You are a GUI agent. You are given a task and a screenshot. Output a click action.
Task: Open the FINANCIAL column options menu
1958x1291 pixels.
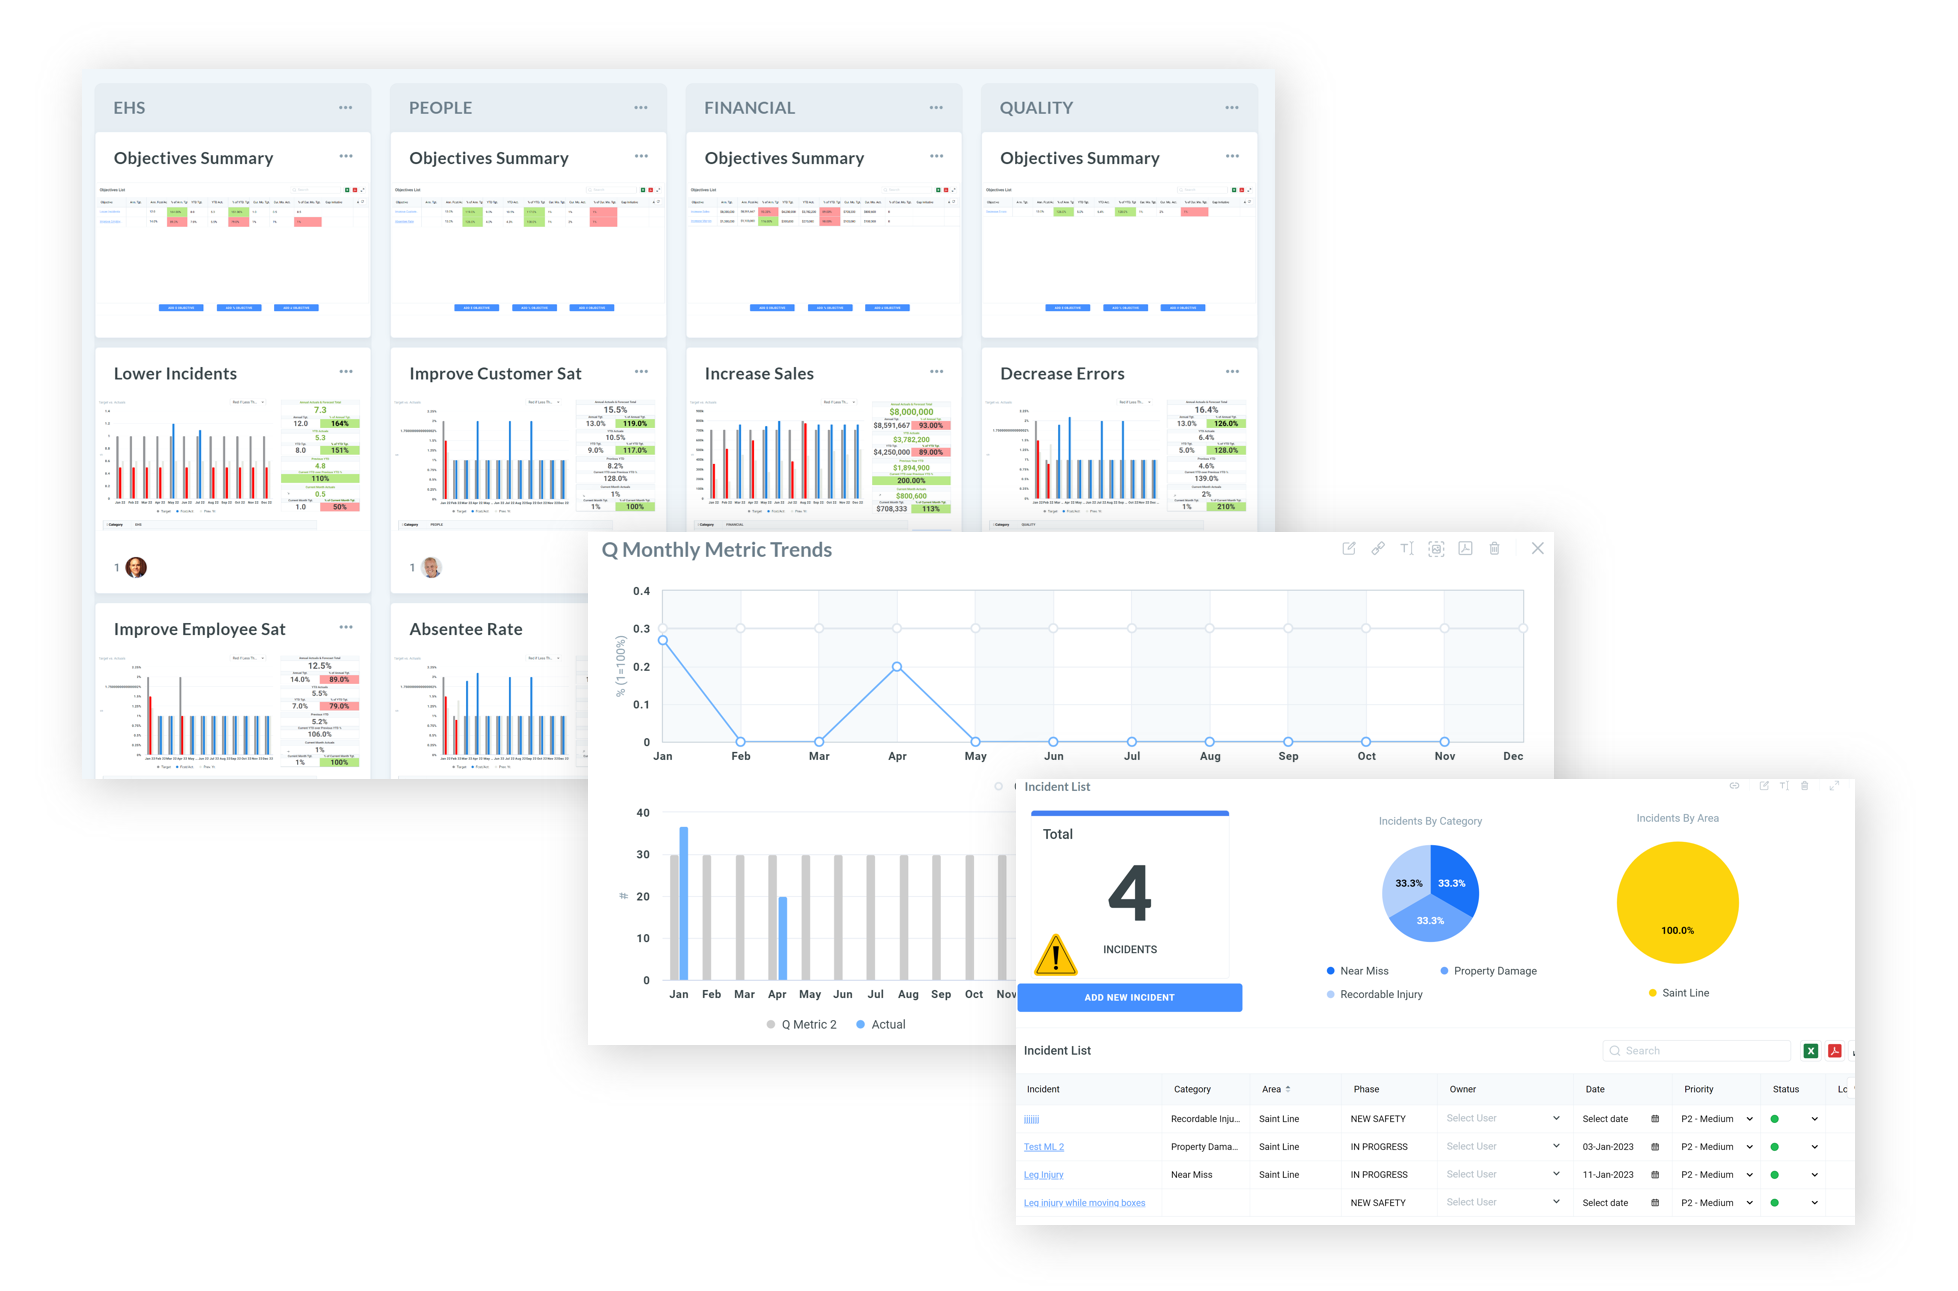pos(936,107)
